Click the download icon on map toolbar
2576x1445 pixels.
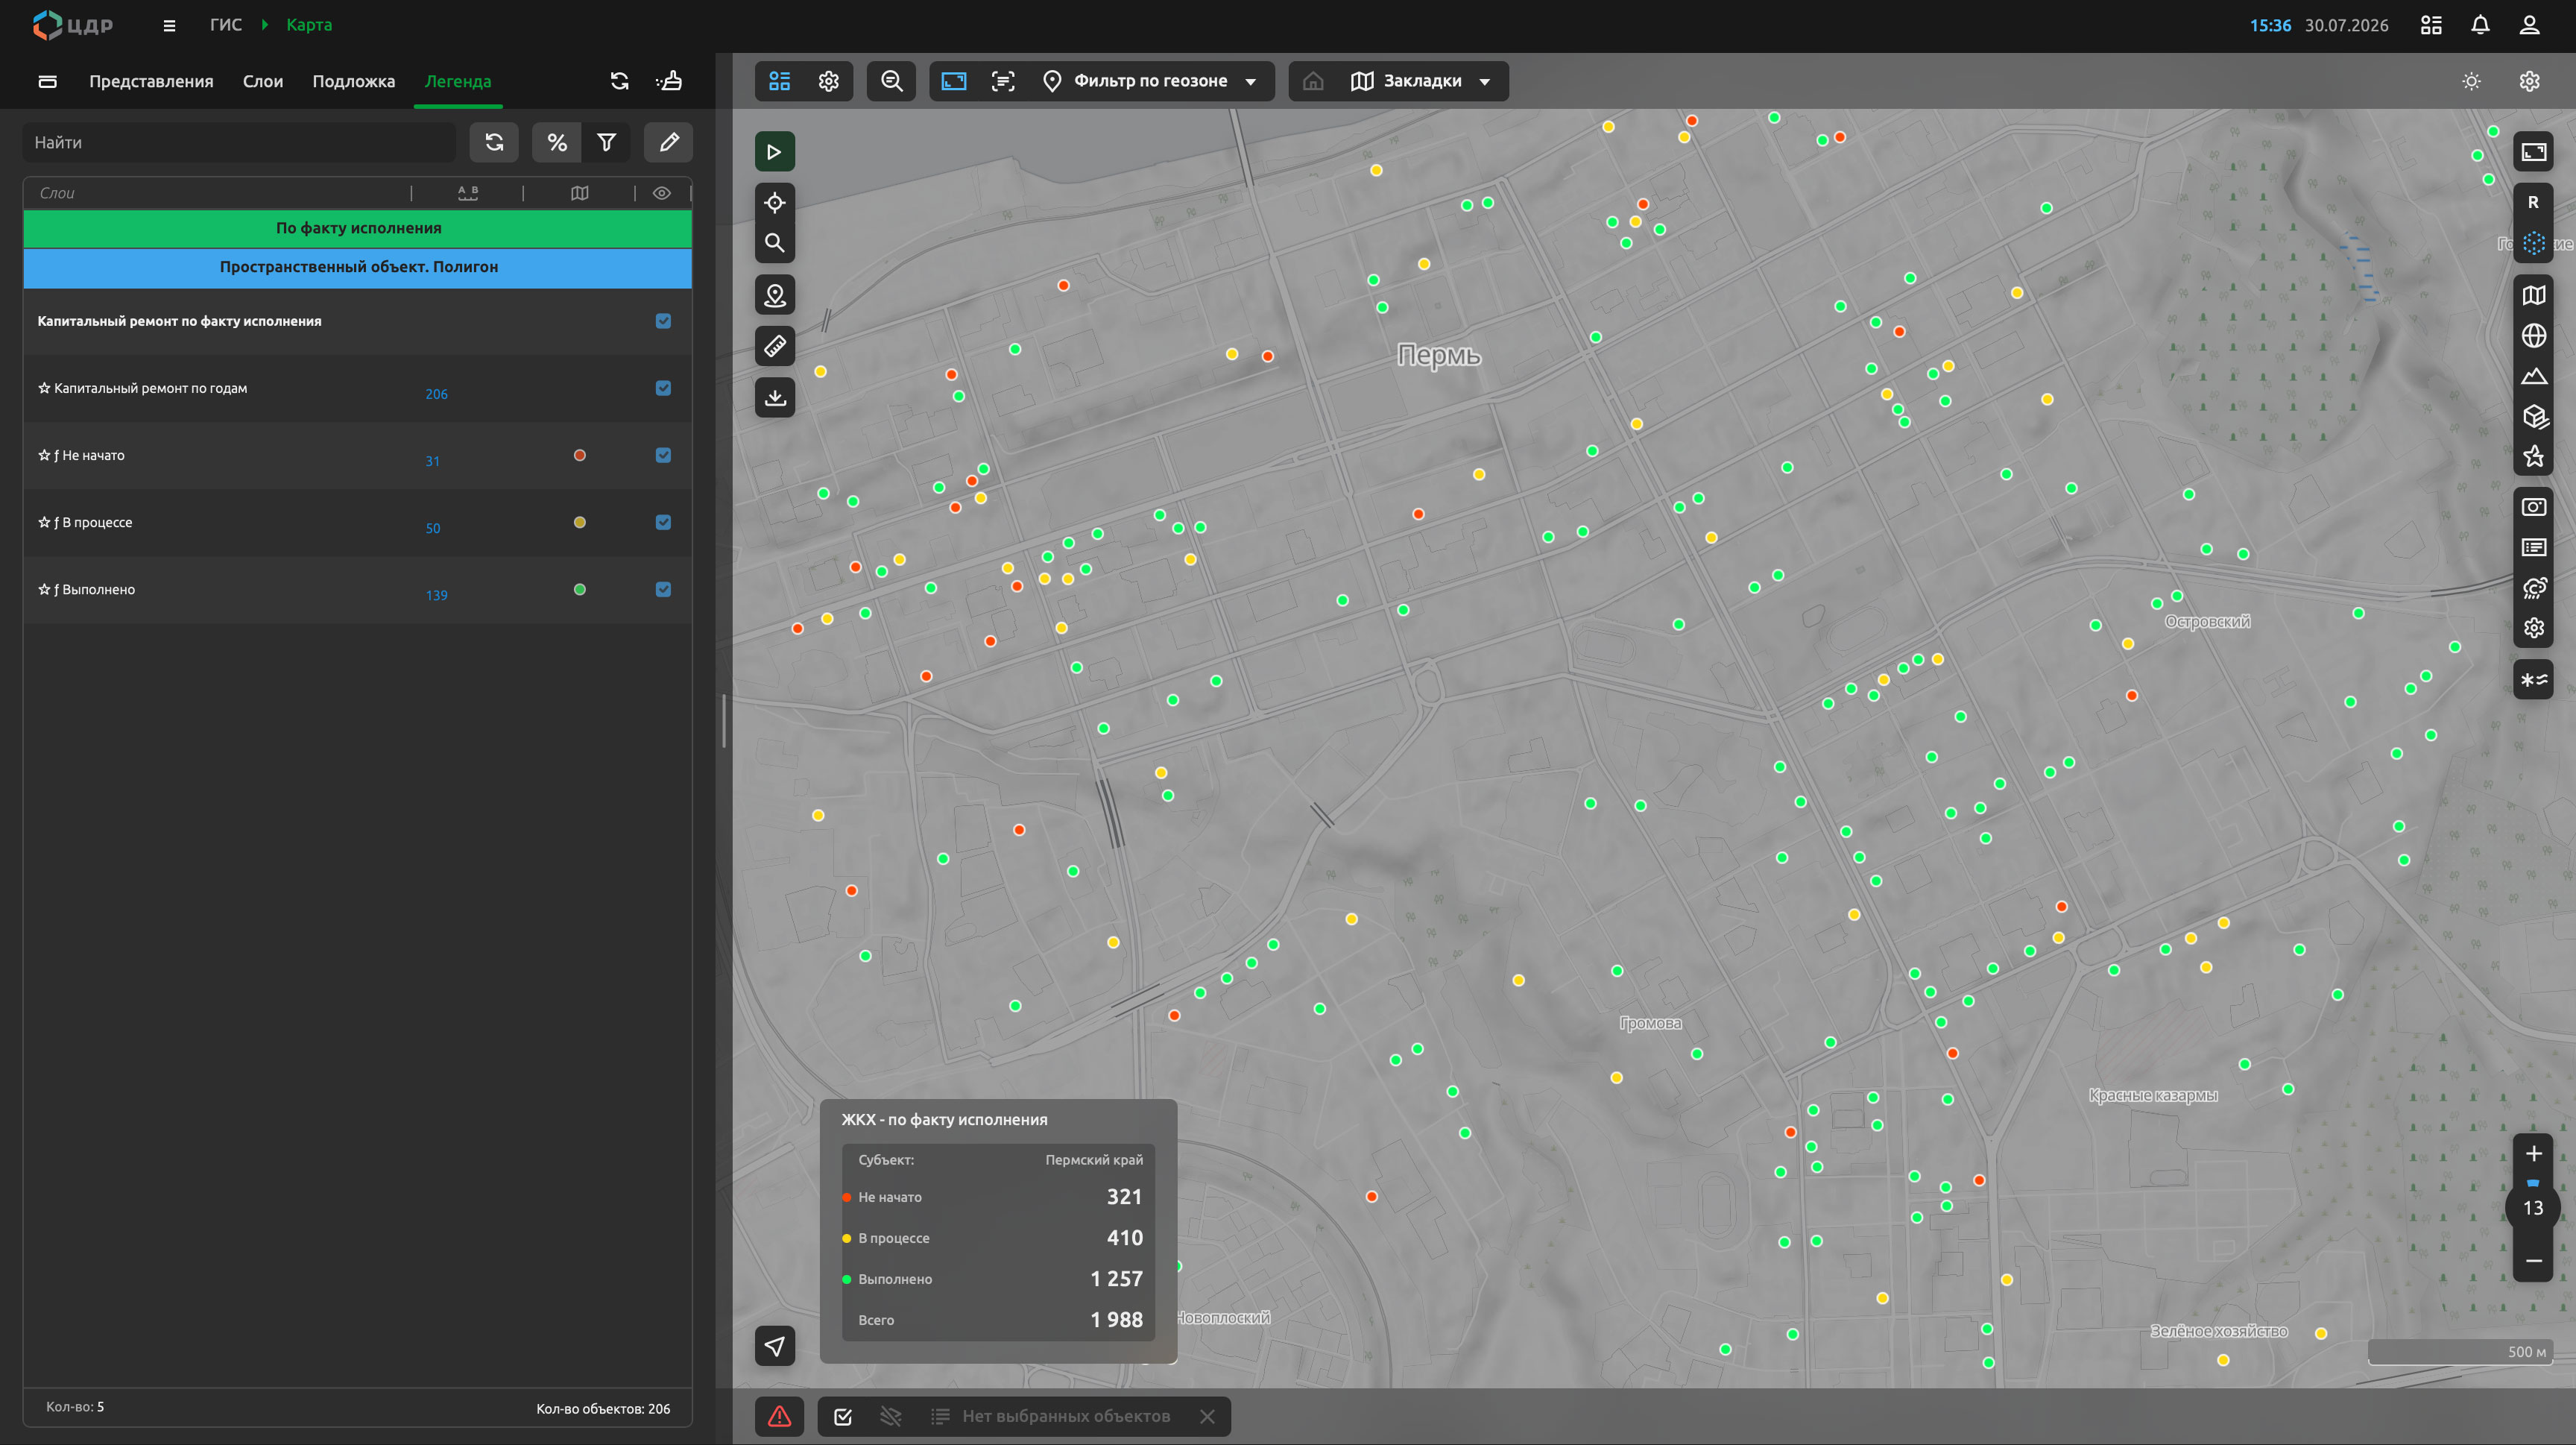click(x=774, y=397)
